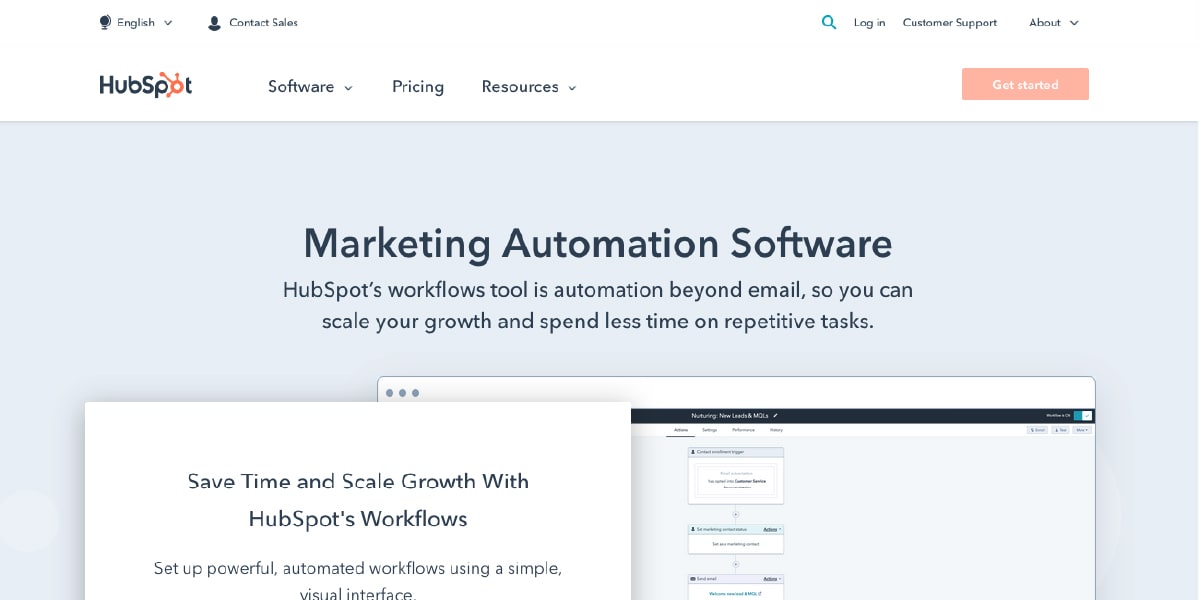Switch to the Actions tab in workflow
Viewport: 1200px width, 600px height.
click(681, 430)
